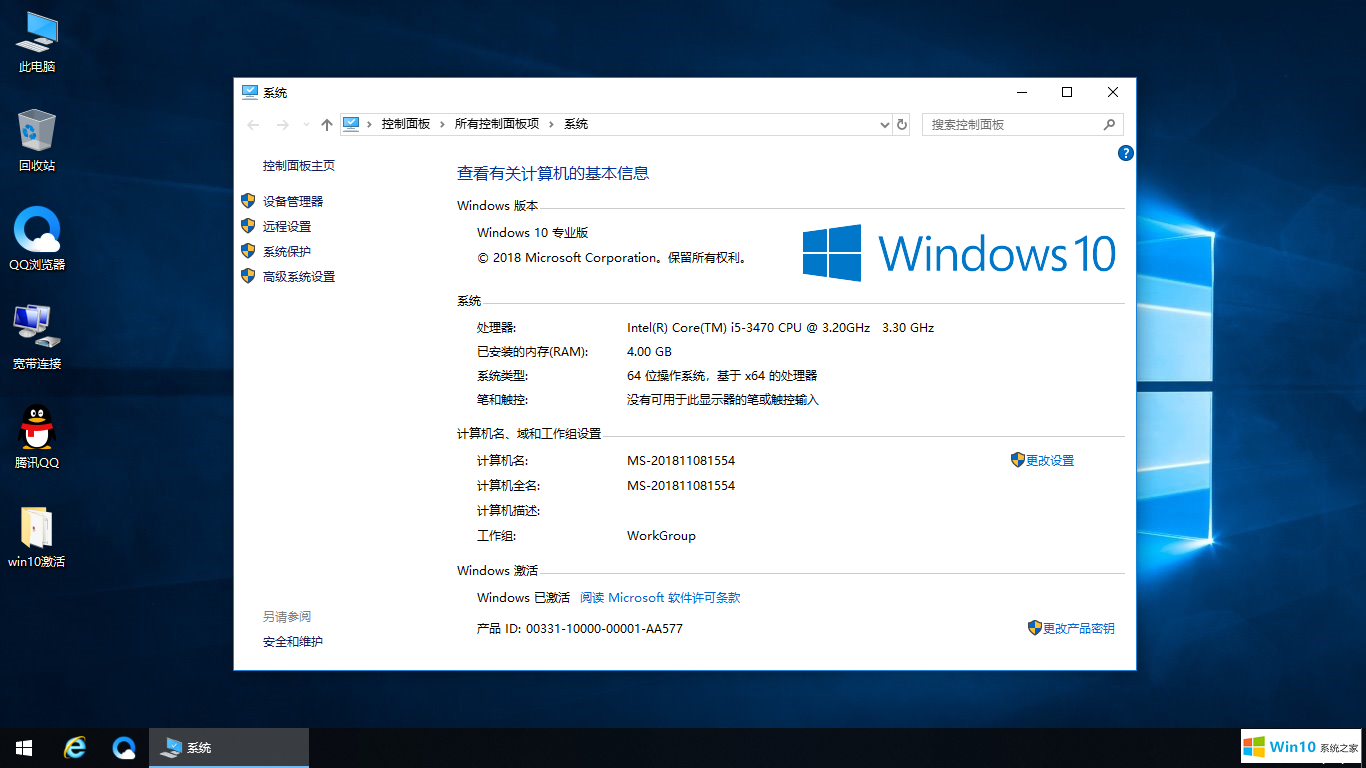Open the address bar history dropdown

(884, 124)
